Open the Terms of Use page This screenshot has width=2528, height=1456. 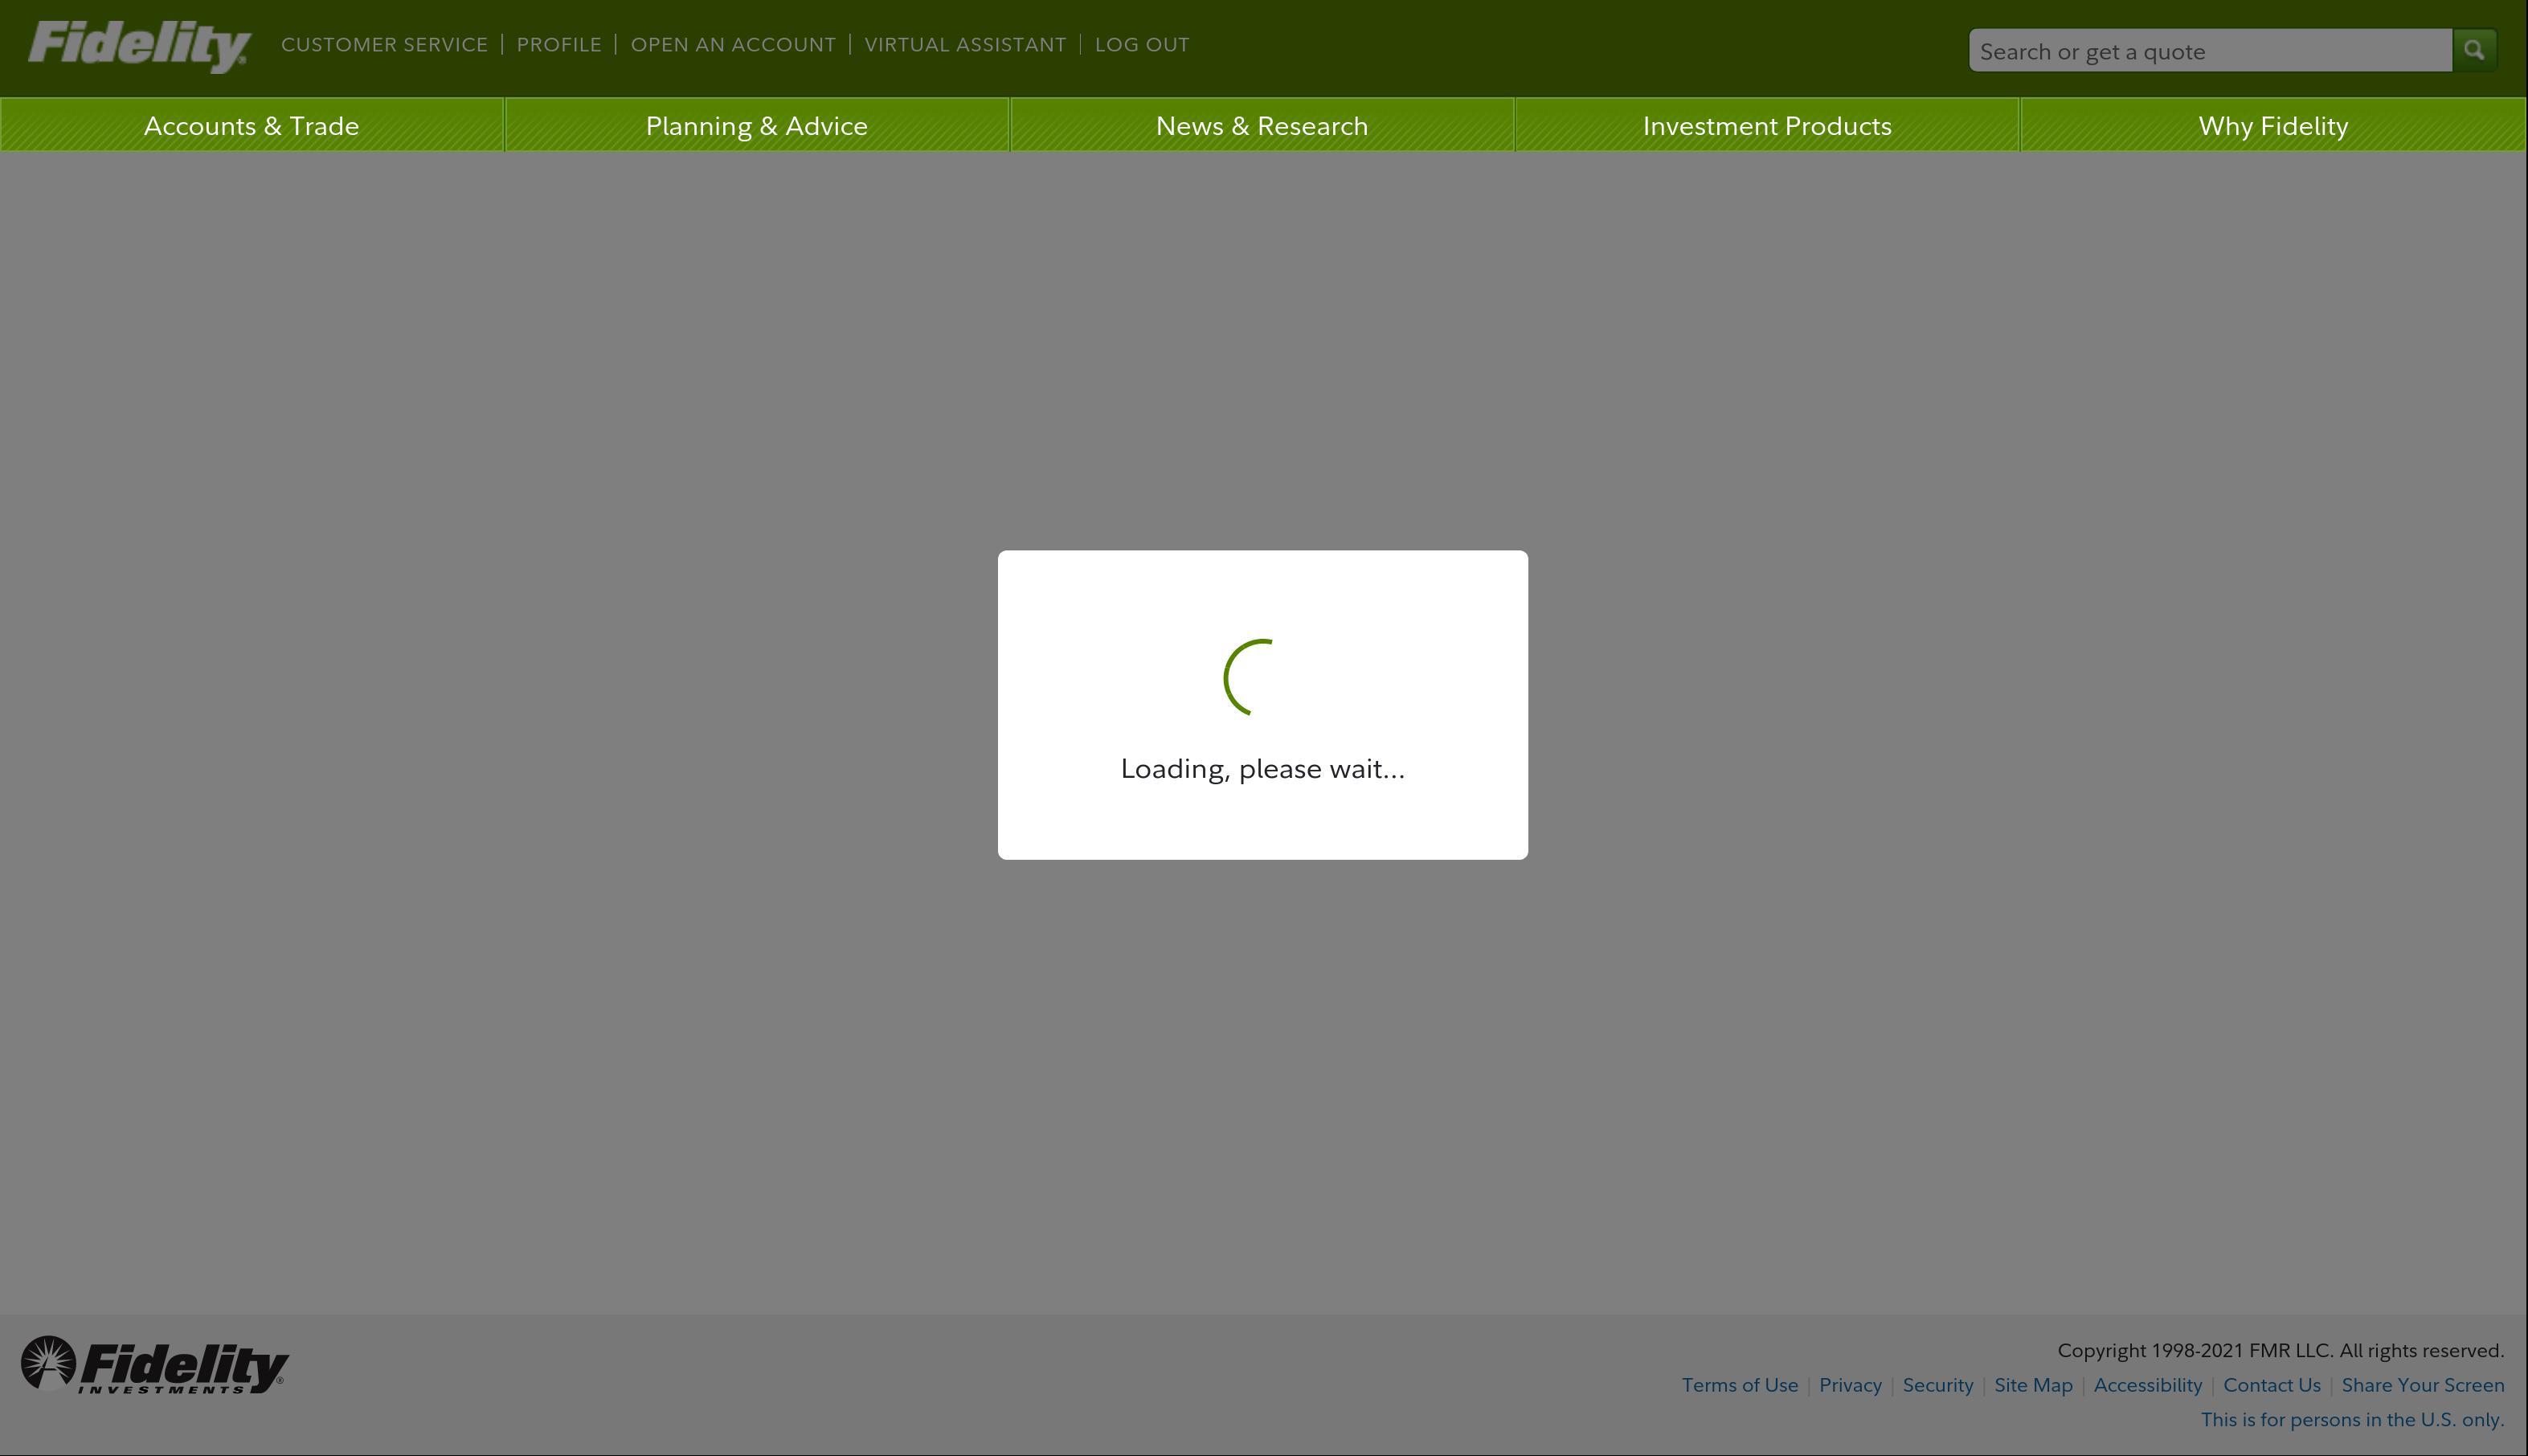(x=1739, y=1385)
